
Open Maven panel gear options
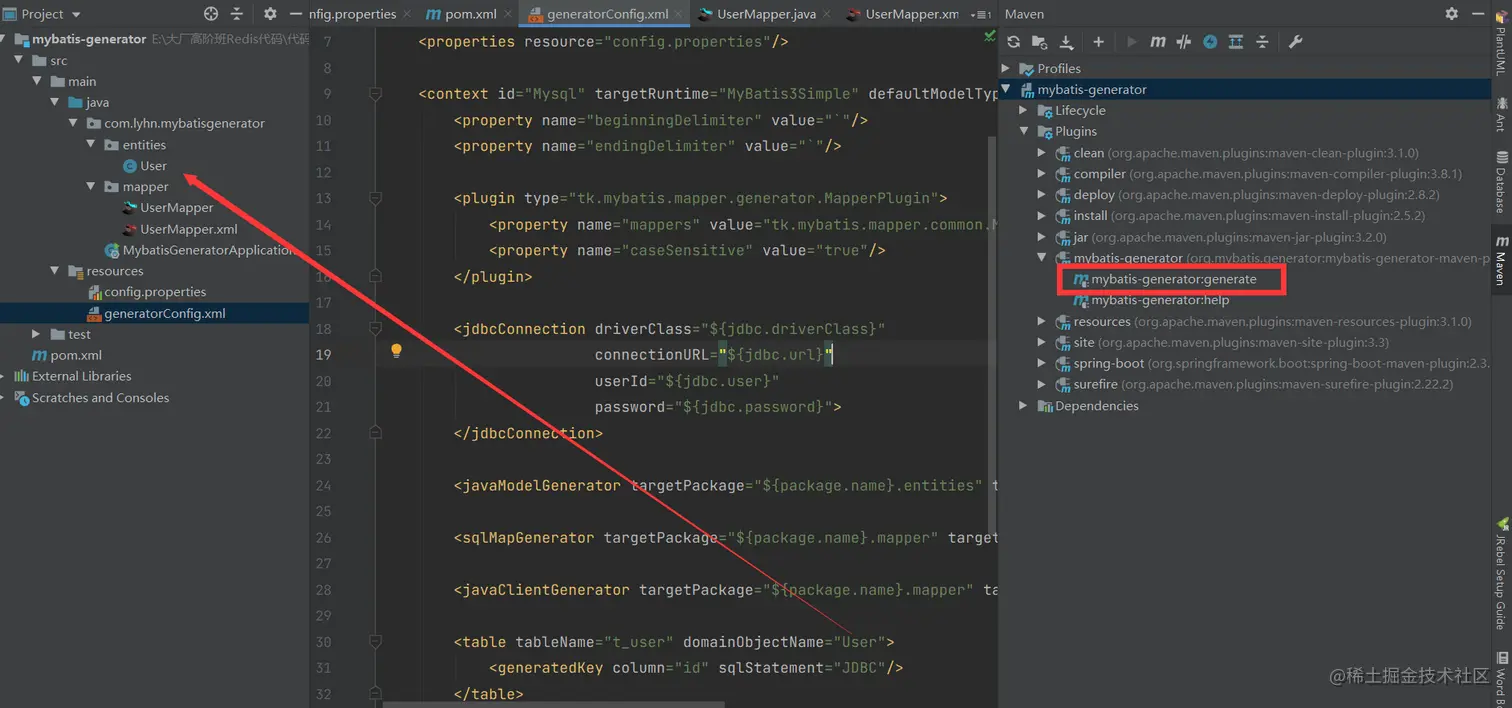(1452, 14)
